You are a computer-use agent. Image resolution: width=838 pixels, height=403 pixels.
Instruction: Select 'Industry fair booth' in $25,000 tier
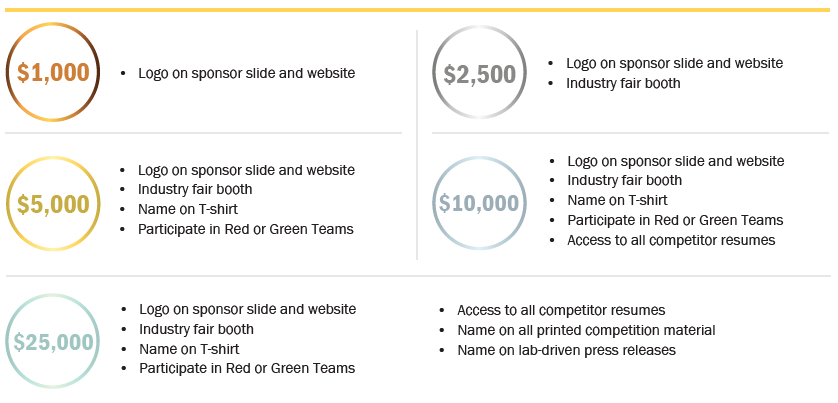[197, 329]
